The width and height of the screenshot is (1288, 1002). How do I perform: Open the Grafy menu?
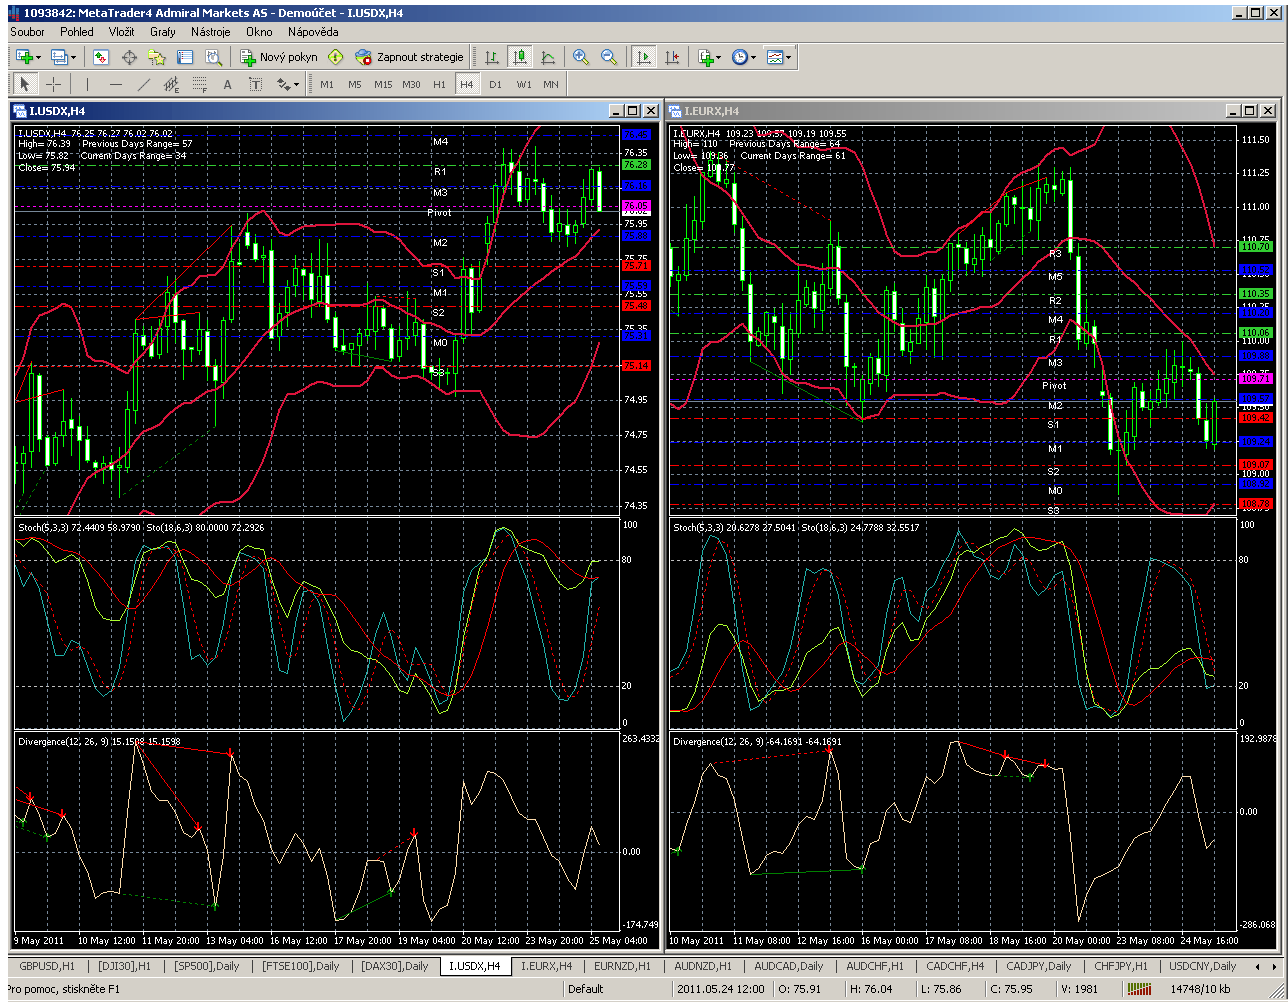pos(162,32)
